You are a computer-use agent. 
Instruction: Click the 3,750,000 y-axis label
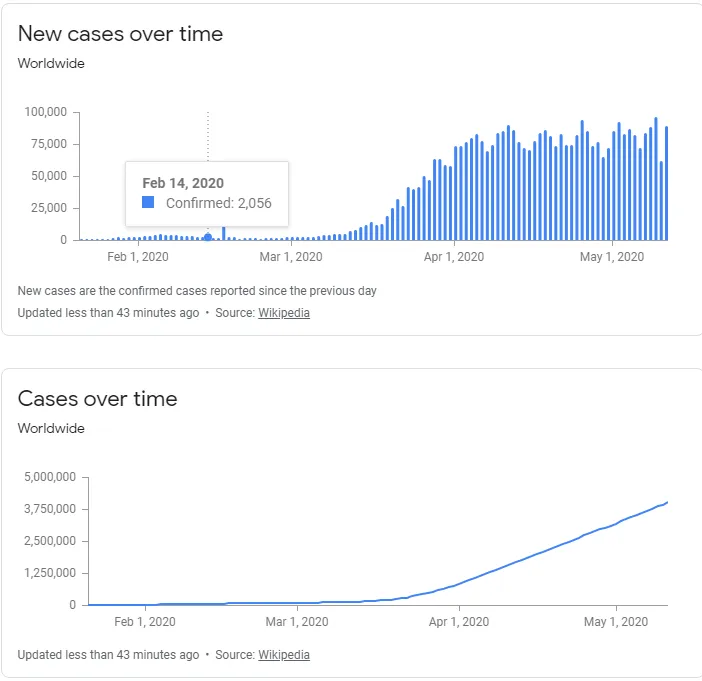[x=50, y=509]
